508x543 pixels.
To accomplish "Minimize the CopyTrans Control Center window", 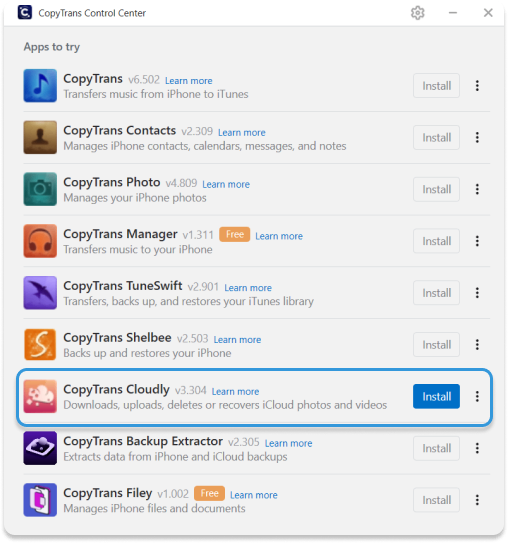I will click(x=453, y=13).
